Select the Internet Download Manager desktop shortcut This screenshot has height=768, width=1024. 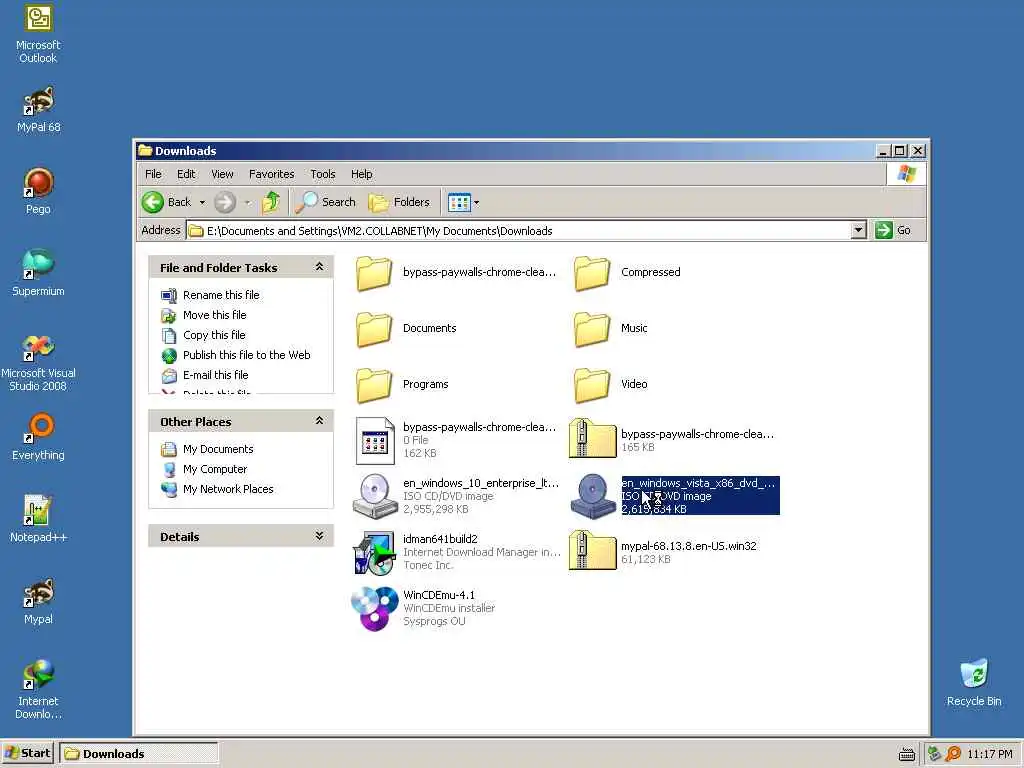(38, 690)
